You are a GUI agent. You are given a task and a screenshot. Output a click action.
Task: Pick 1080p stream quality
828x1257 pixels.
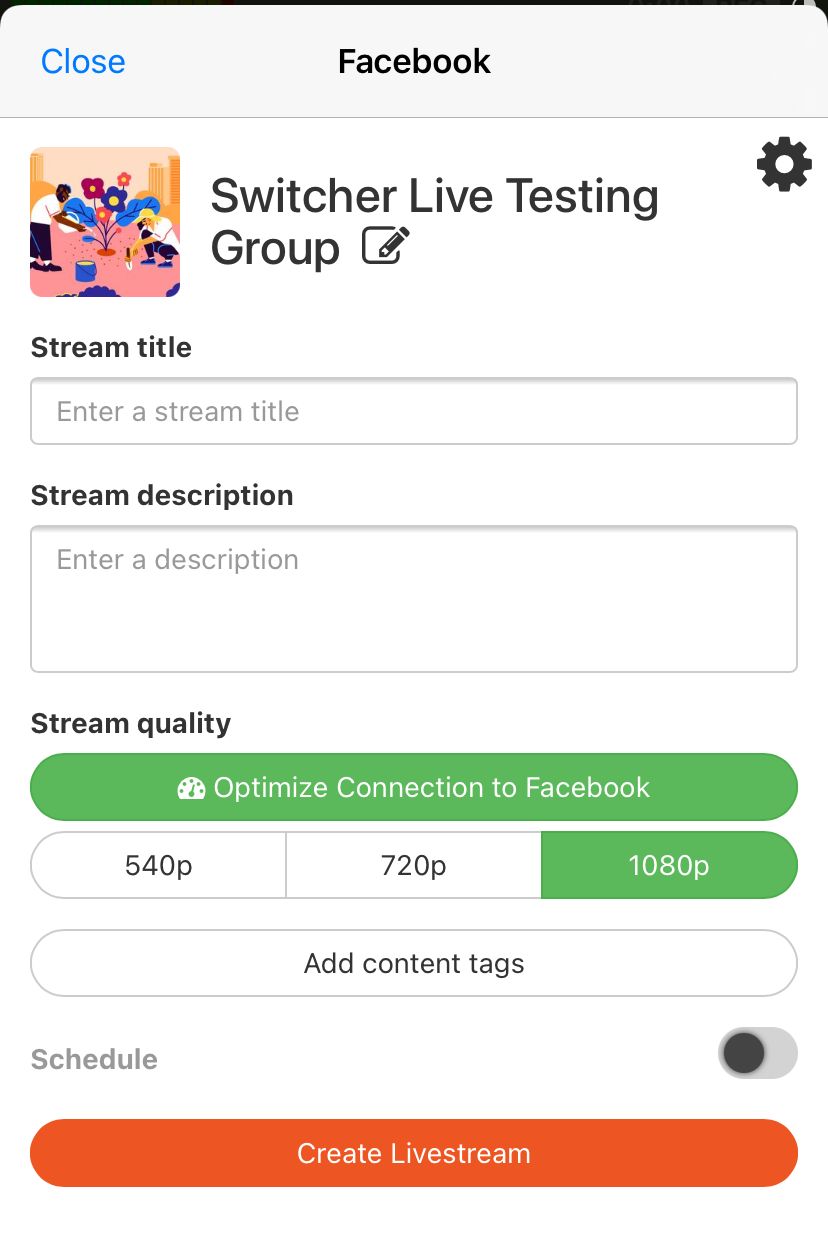pos(669,865)
